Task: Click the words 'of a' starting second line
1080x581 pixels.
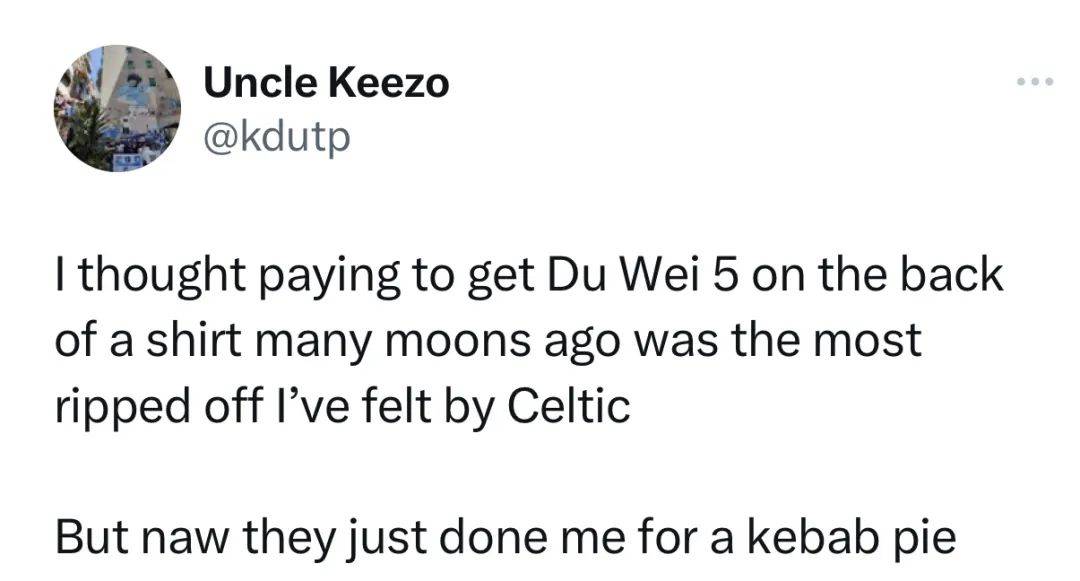Action: [94, 340]
